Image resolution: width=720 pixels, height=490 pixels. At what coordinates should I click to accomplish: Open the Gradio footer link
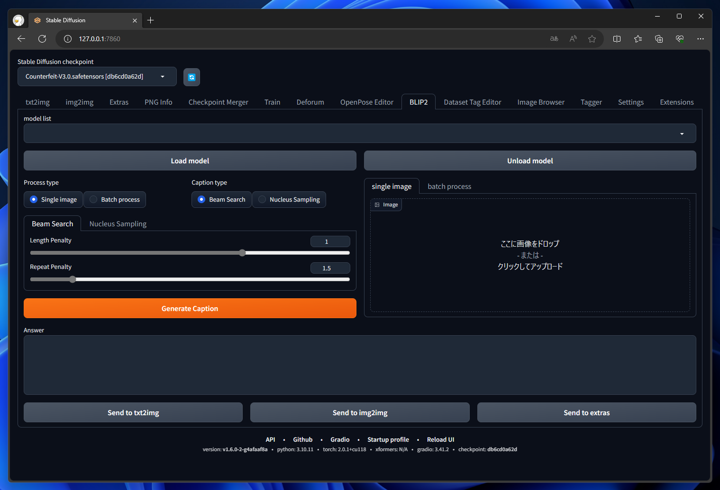click(x=340, y=439)
